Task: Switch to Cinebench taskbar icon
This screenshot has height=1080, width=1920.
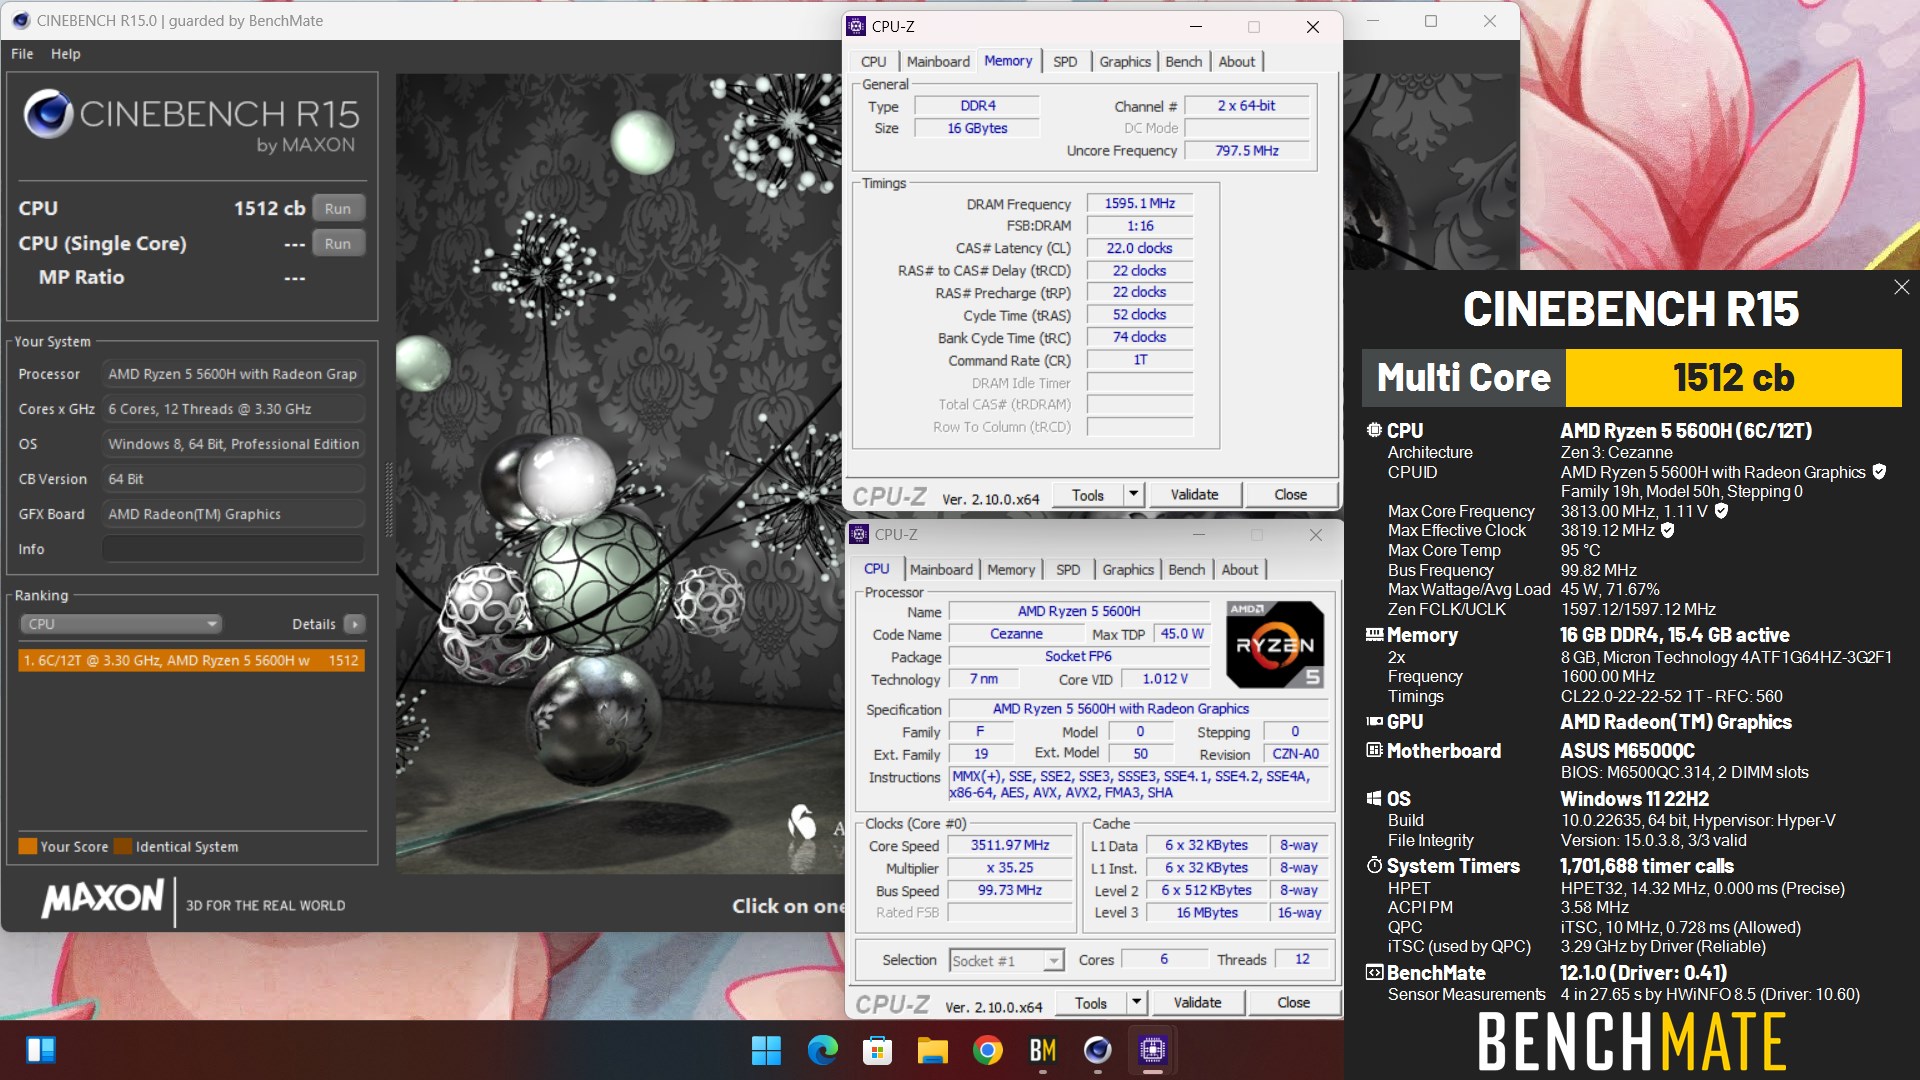Action: coord(1097,1050)
